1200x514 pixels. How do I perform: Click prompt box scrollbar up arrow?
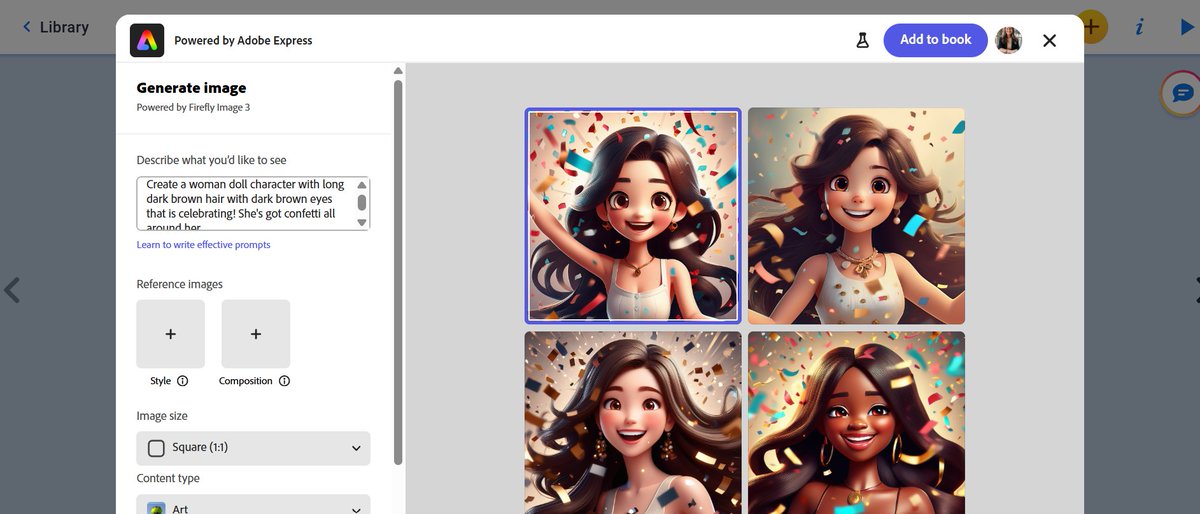362,184
